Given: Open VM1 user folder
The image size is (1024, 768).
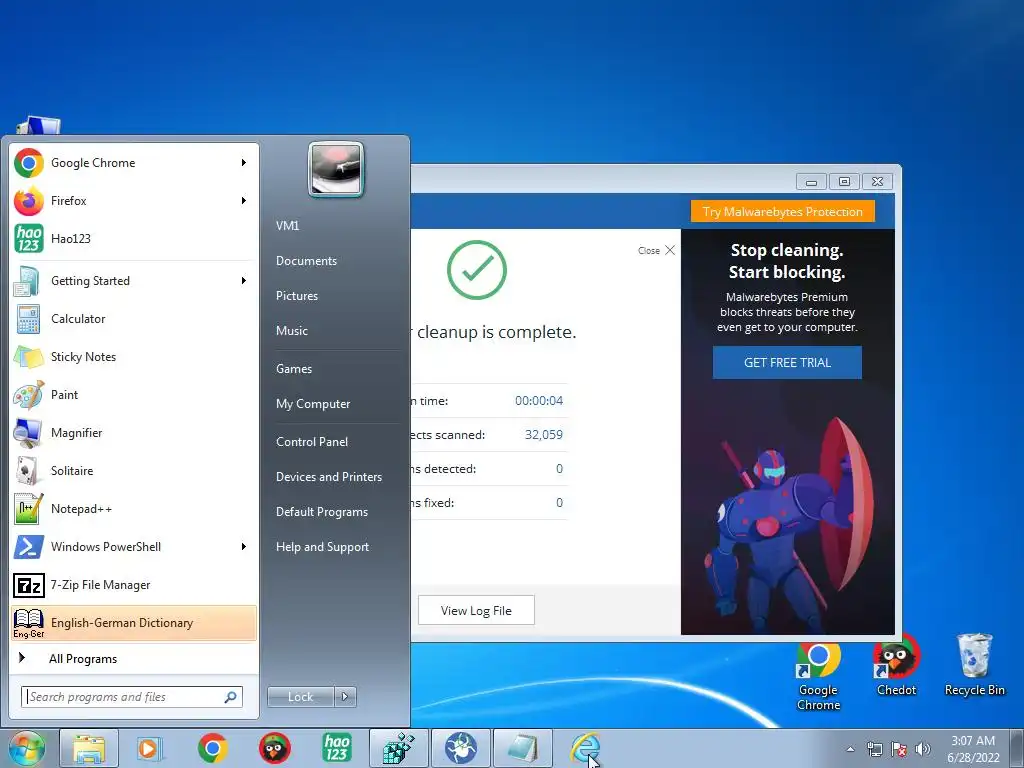Looking at the screenshot, I should (x=287, y=225).
